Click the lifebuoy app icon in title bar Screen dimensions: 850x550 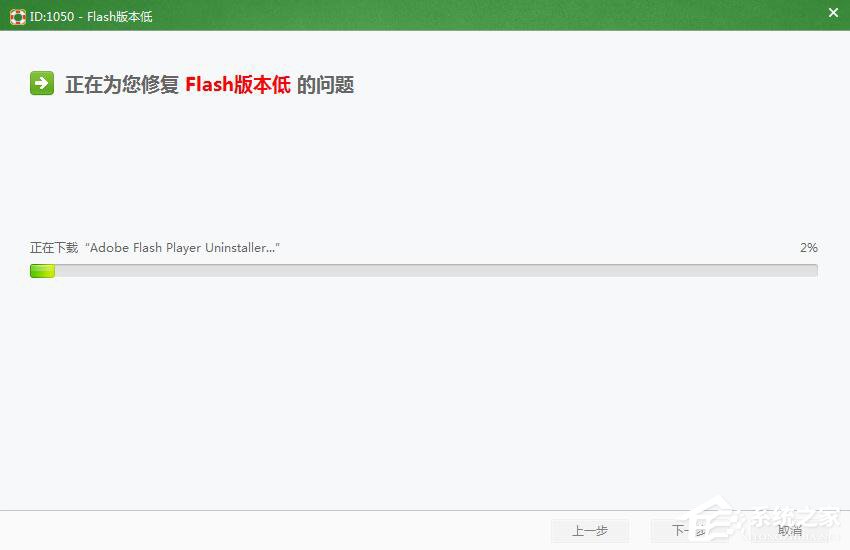(17, 17)
